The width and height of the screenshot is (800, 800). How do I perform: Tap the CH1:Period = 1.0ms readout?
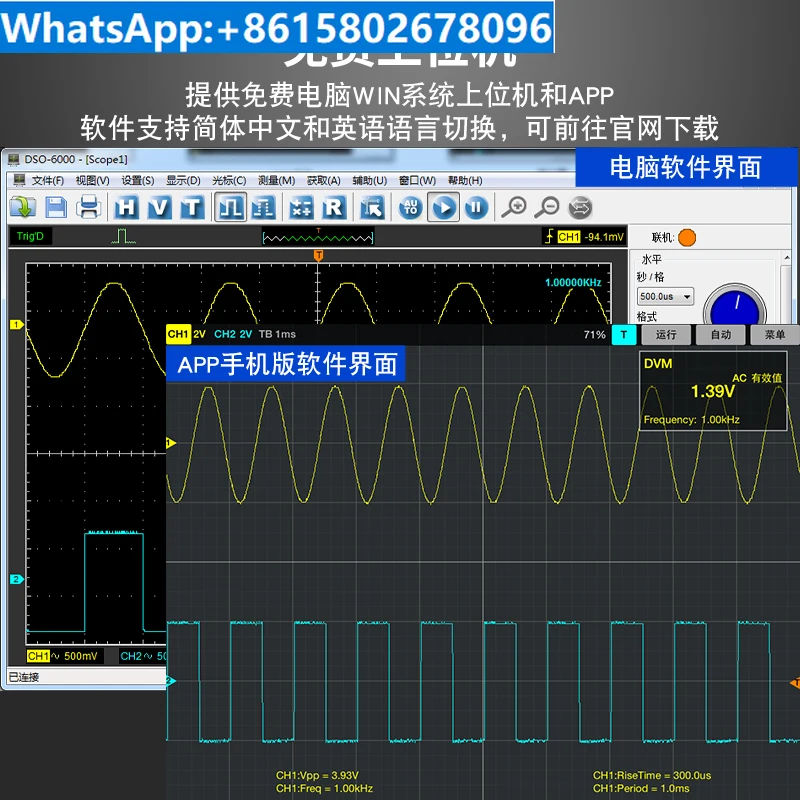(x=641, y=788)
